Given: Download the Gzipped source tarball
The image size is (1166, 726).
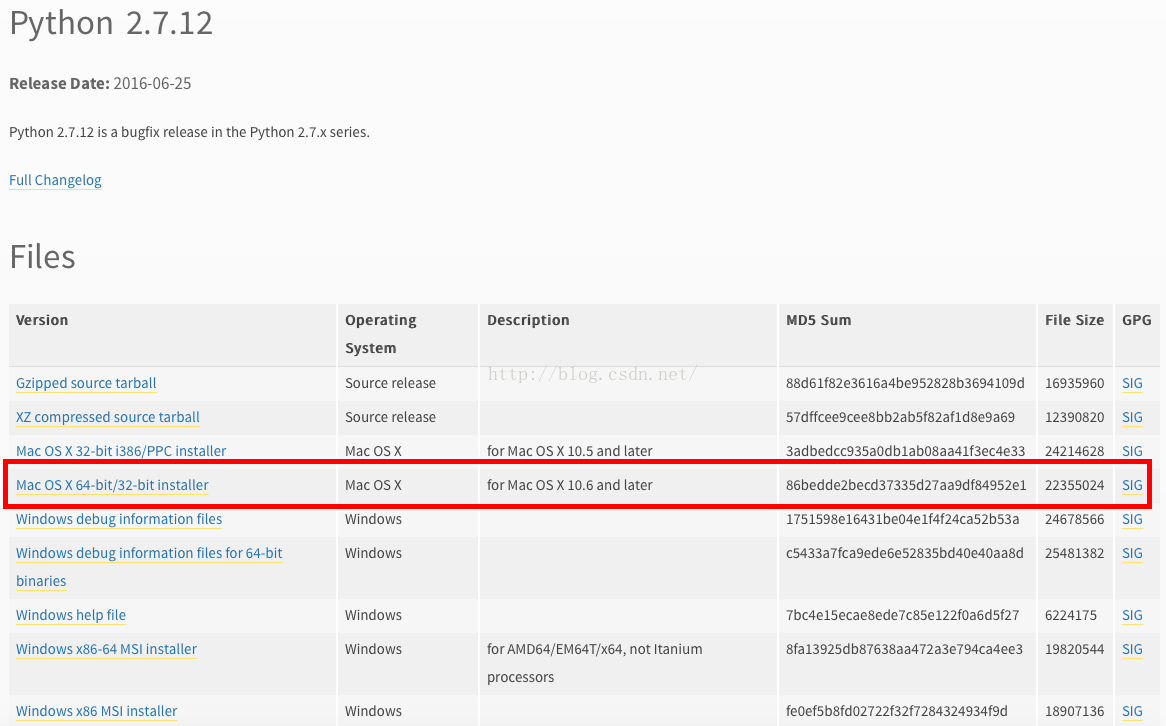Looking at the screenshot, I should [86, 383].
